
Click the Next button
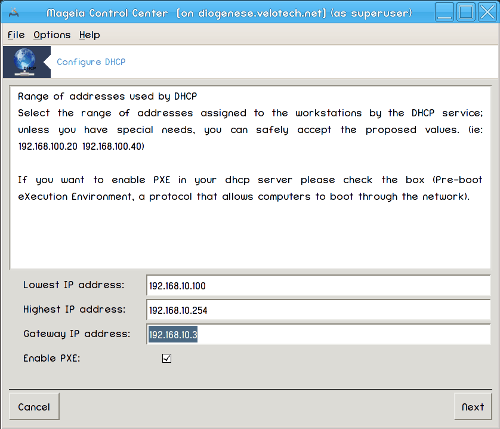coord(473,407)
